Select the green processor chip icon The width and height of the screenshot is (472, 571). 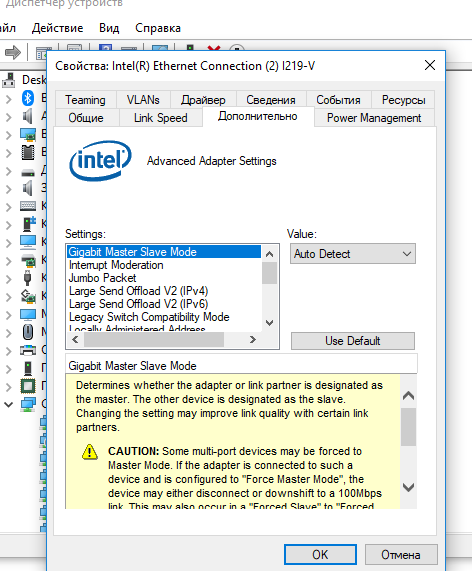28,386
